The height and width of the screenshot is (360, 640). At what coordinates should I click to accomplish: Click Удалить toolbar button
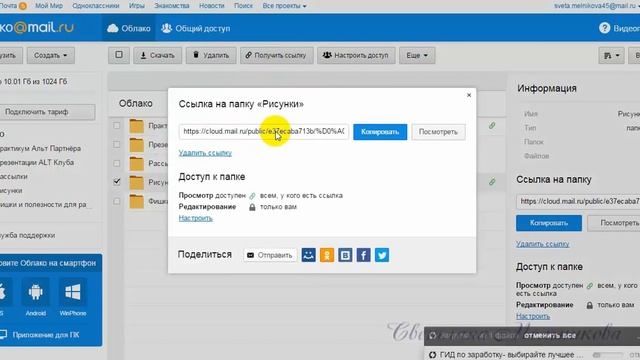tap(211, 55)
